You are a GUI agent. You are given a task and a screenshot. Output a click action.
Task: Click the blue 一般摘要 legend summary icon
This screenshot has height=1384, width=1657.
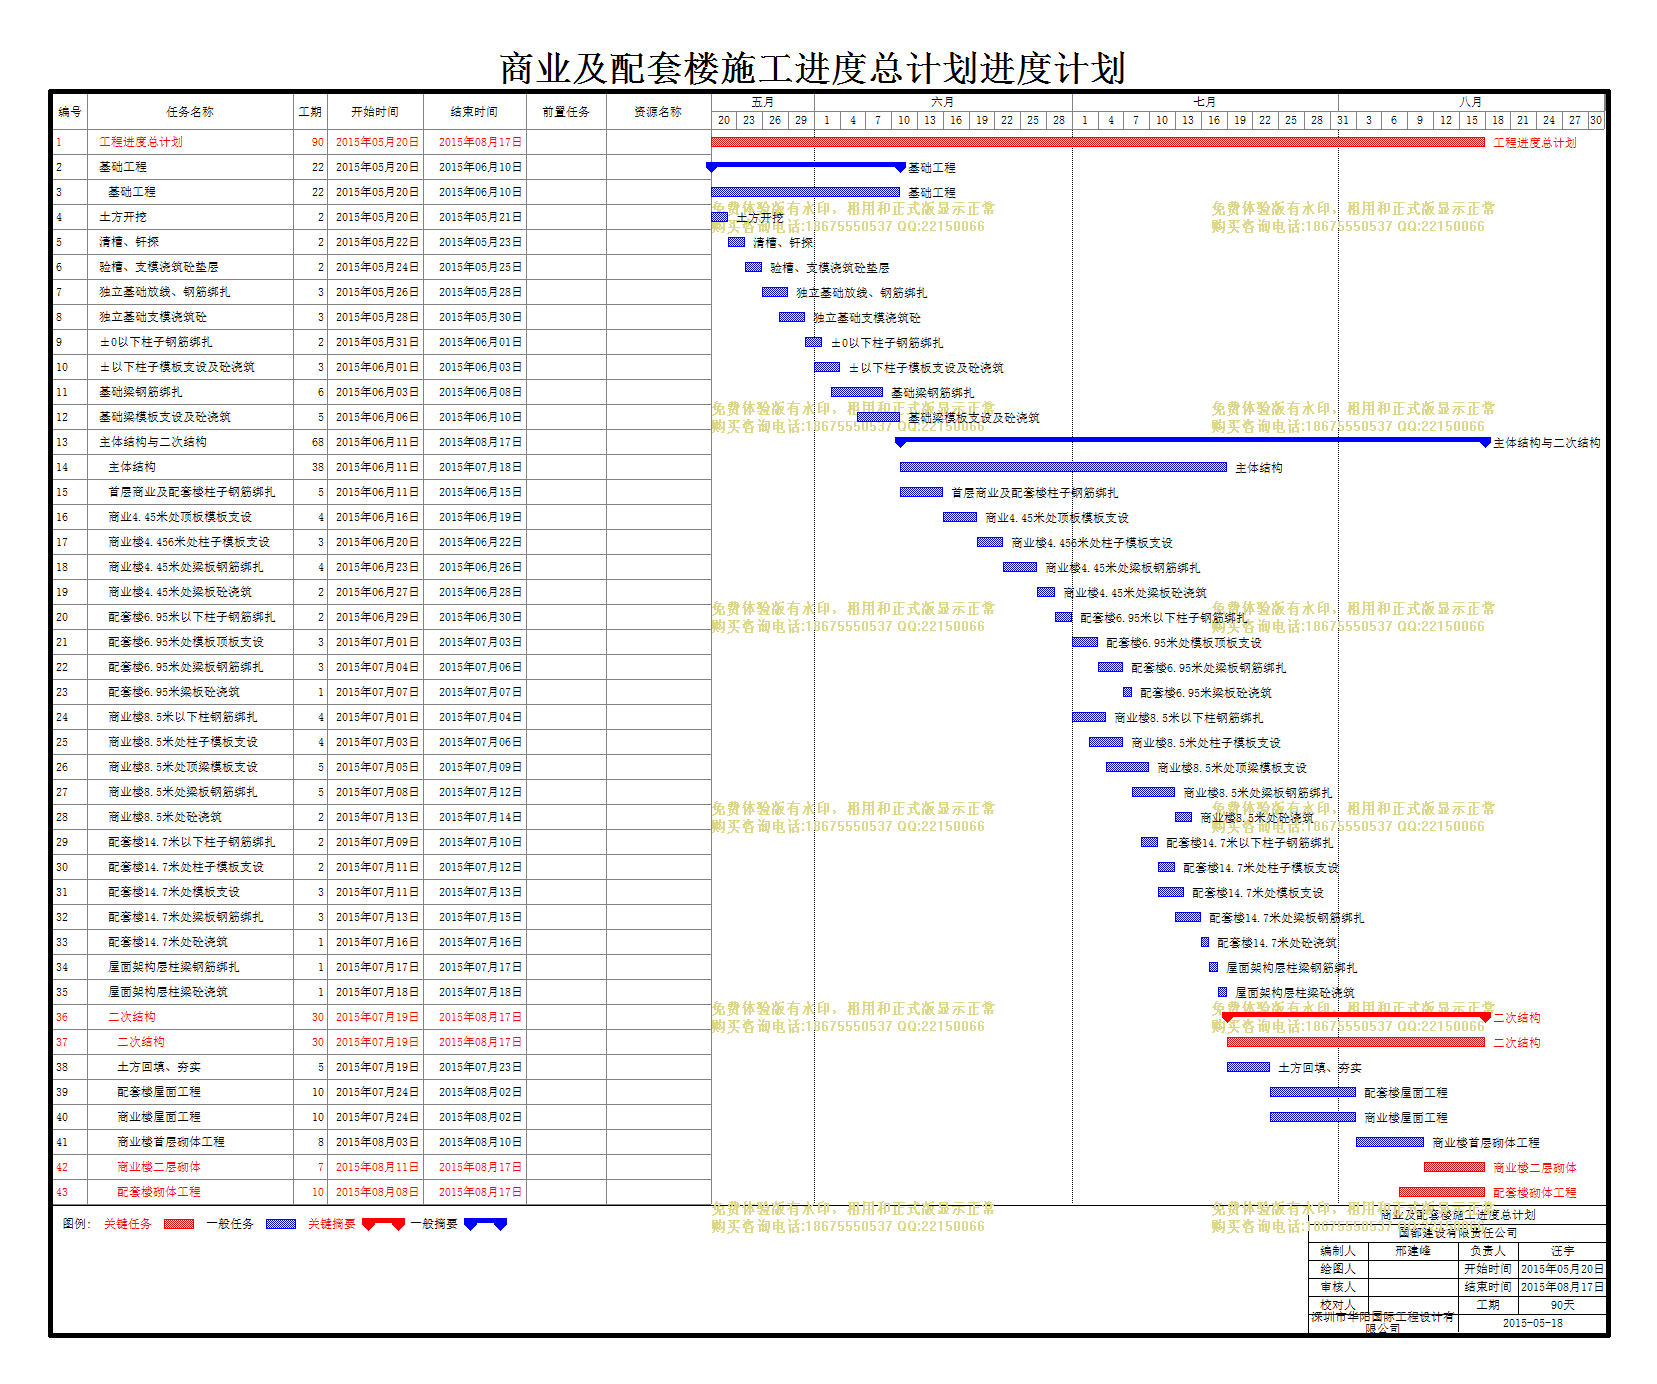tap(485, 1224)
